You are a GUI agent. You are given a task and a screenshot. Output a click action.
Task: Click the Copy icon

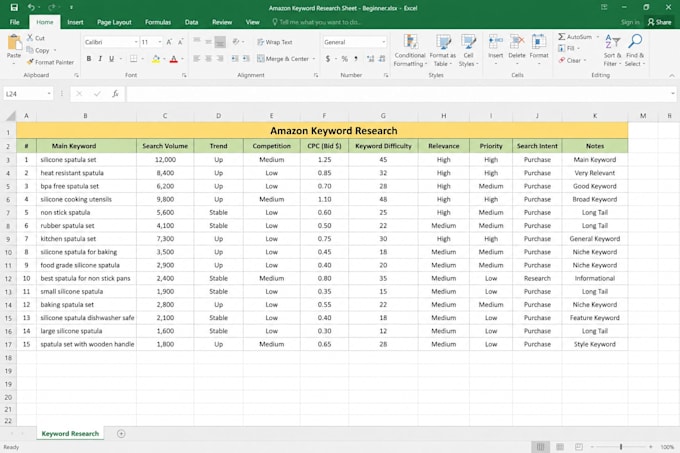click(30, 50)
